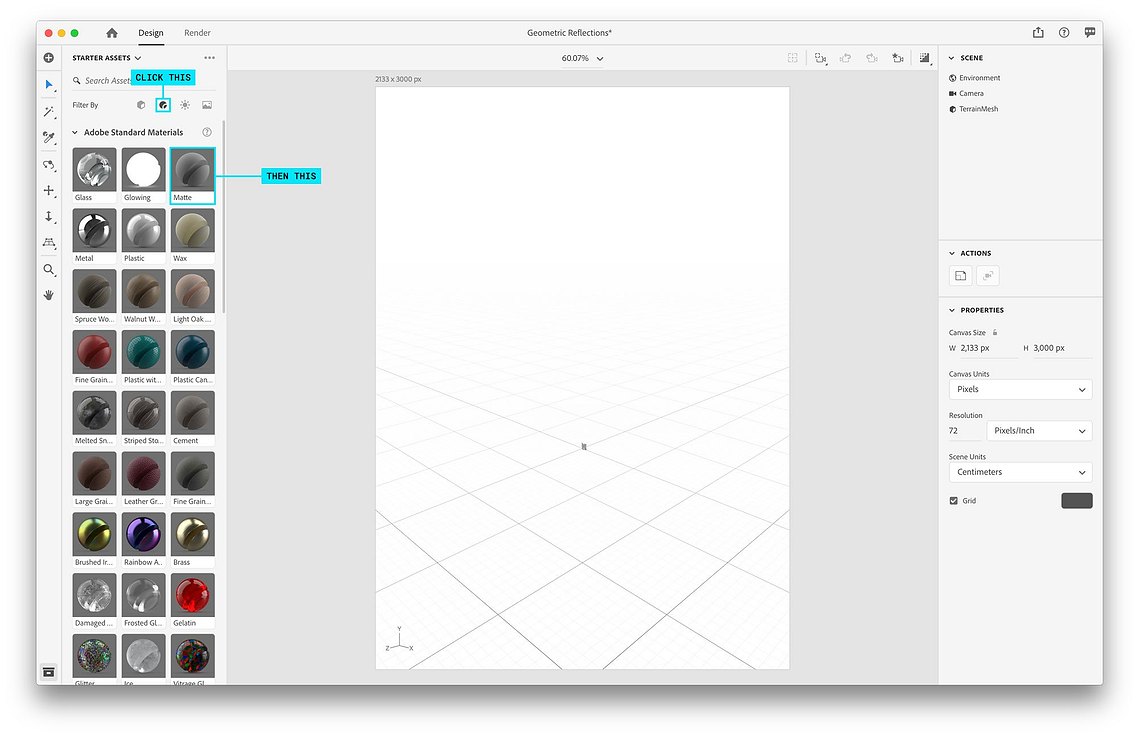Open the Scene Units Centimeters dropdown
Viewport: 1139px width, 736px height.
[1021, 472]
